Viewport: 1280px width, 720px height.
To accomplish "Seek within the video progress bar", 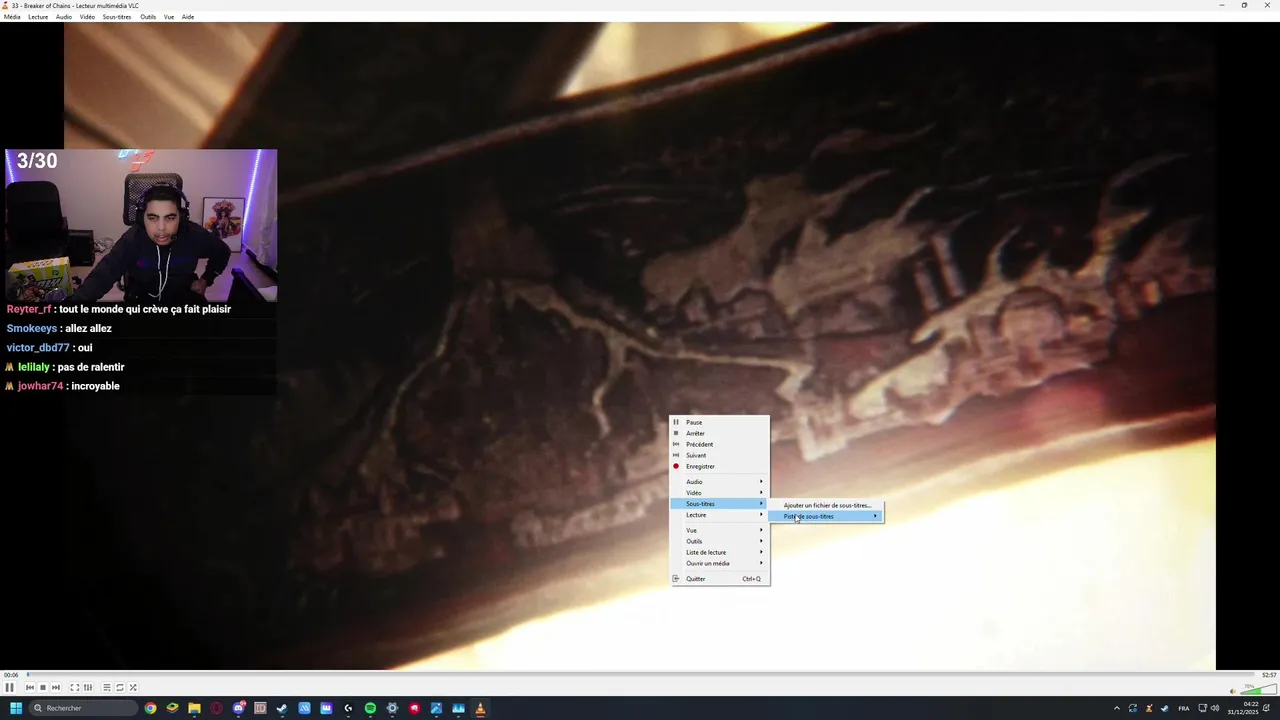I will tap(640, 675).
